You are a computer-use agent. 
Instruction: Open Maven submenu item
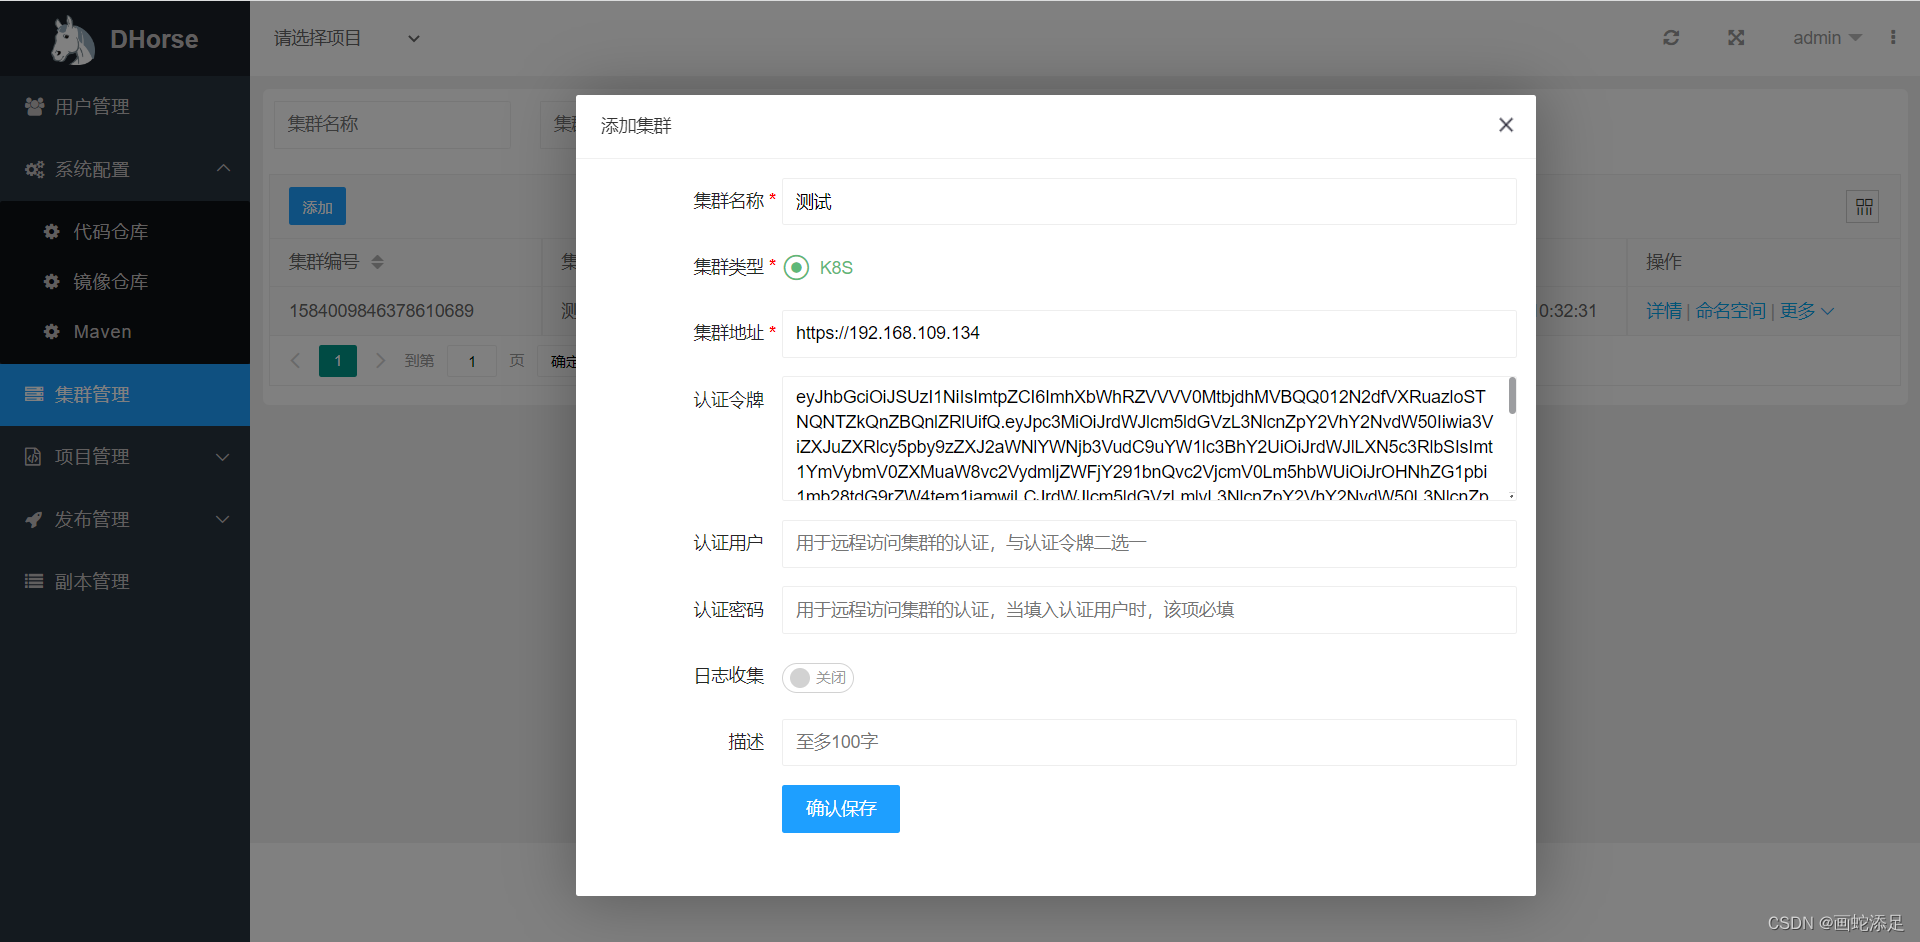pyautogui.click(x=125, y=332)
